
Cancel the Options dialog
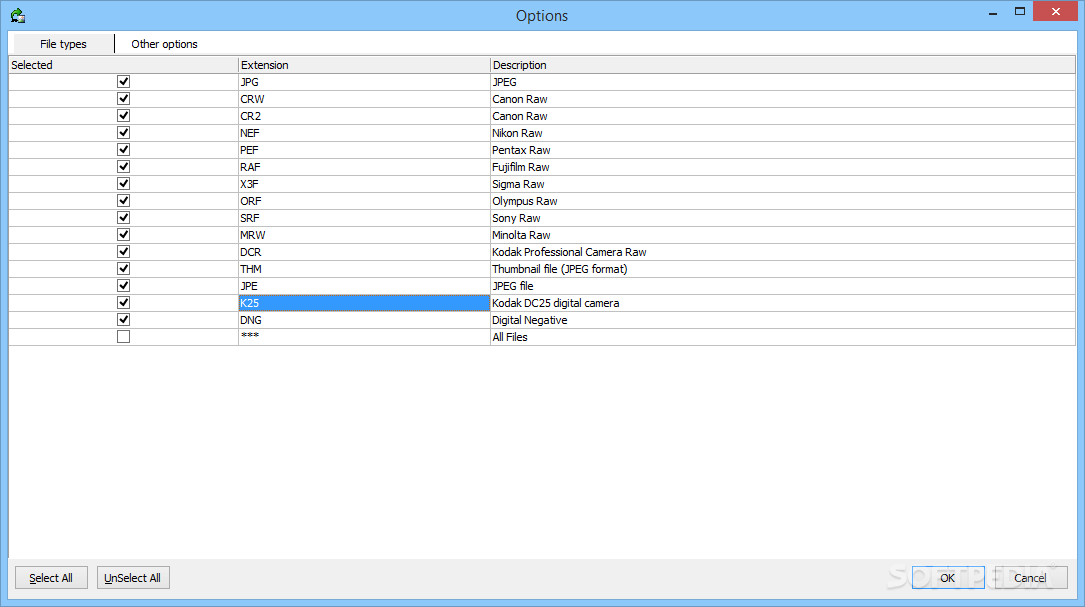[1030, 578]
